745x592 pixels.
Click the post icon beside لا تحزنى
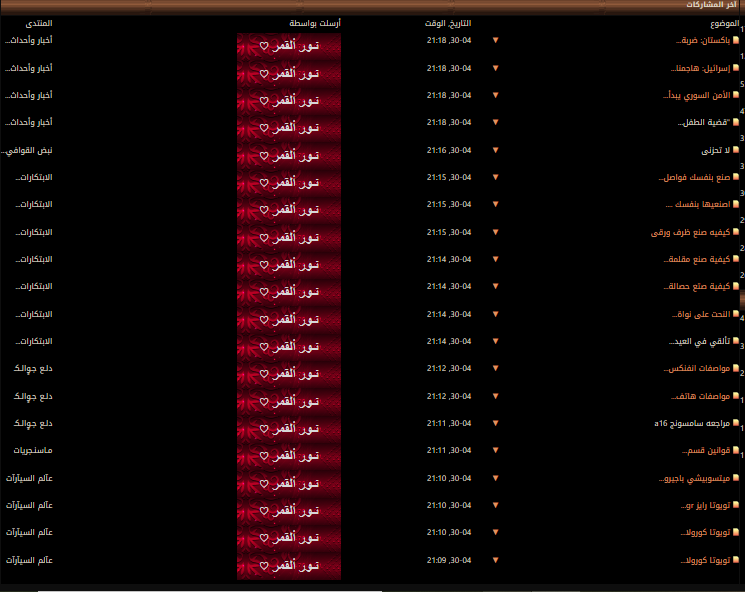(x=736, y=150)
